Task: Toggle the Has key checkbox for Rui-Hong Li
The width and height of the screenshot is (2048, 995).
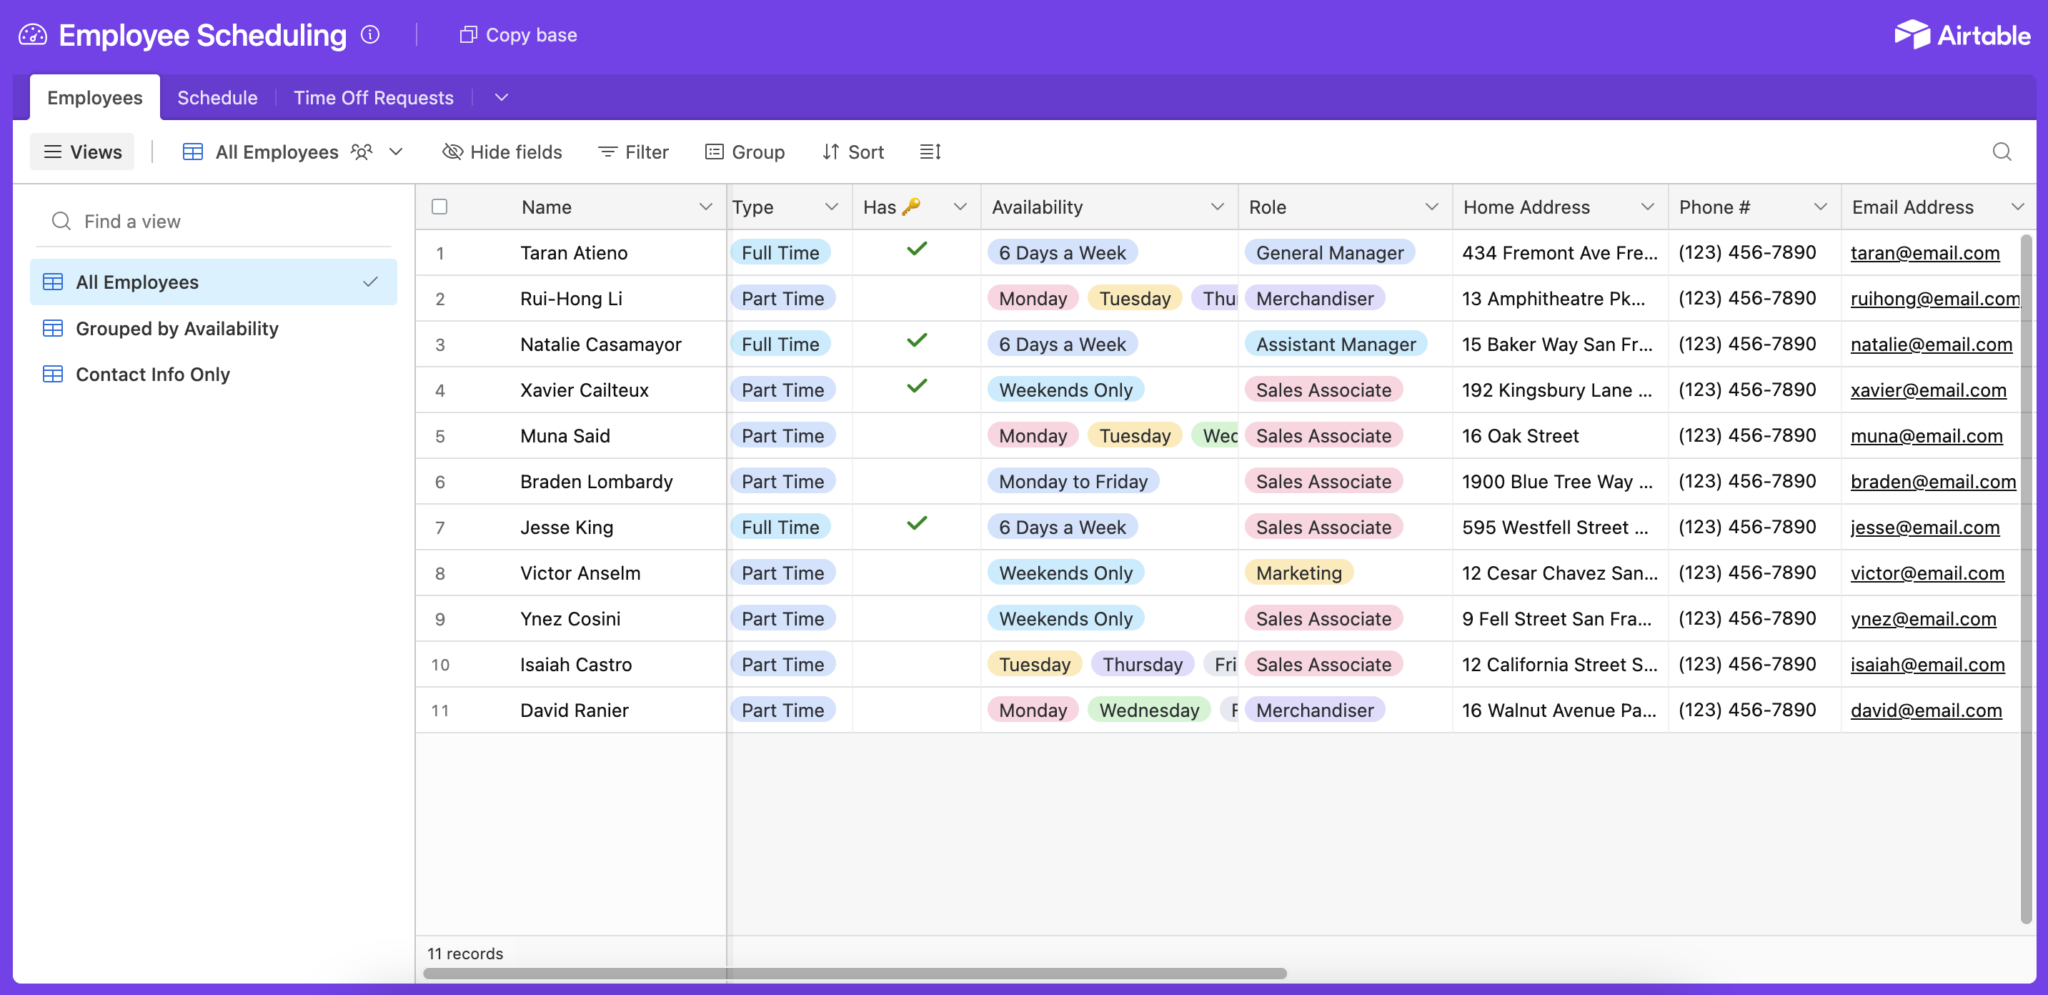Action: (915, 298)
